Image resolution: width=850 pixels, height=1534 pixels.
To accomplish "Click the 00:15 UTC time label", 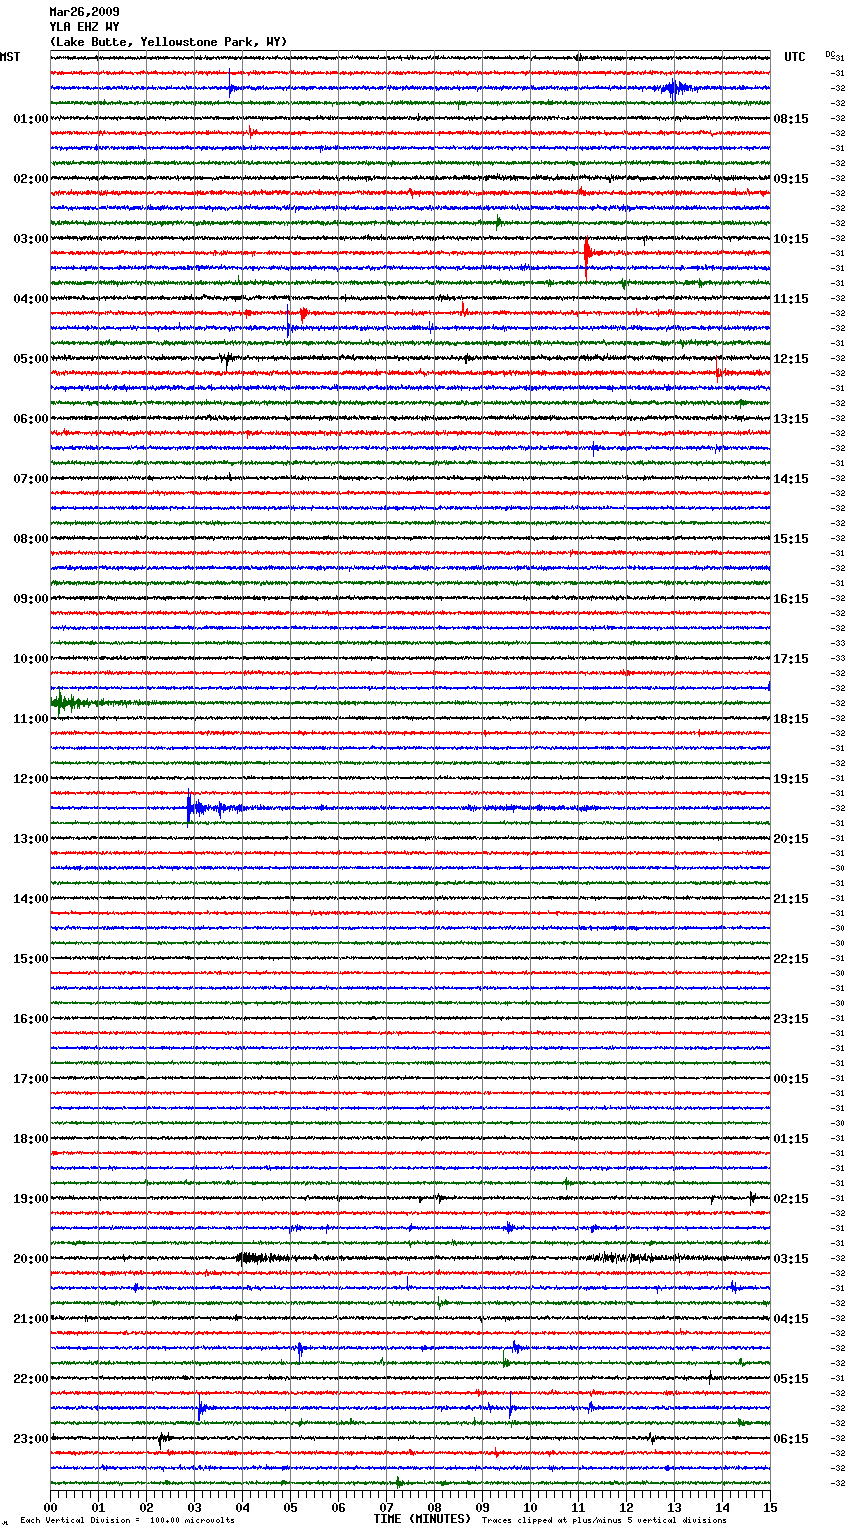I will click(x=791, y=1079).
